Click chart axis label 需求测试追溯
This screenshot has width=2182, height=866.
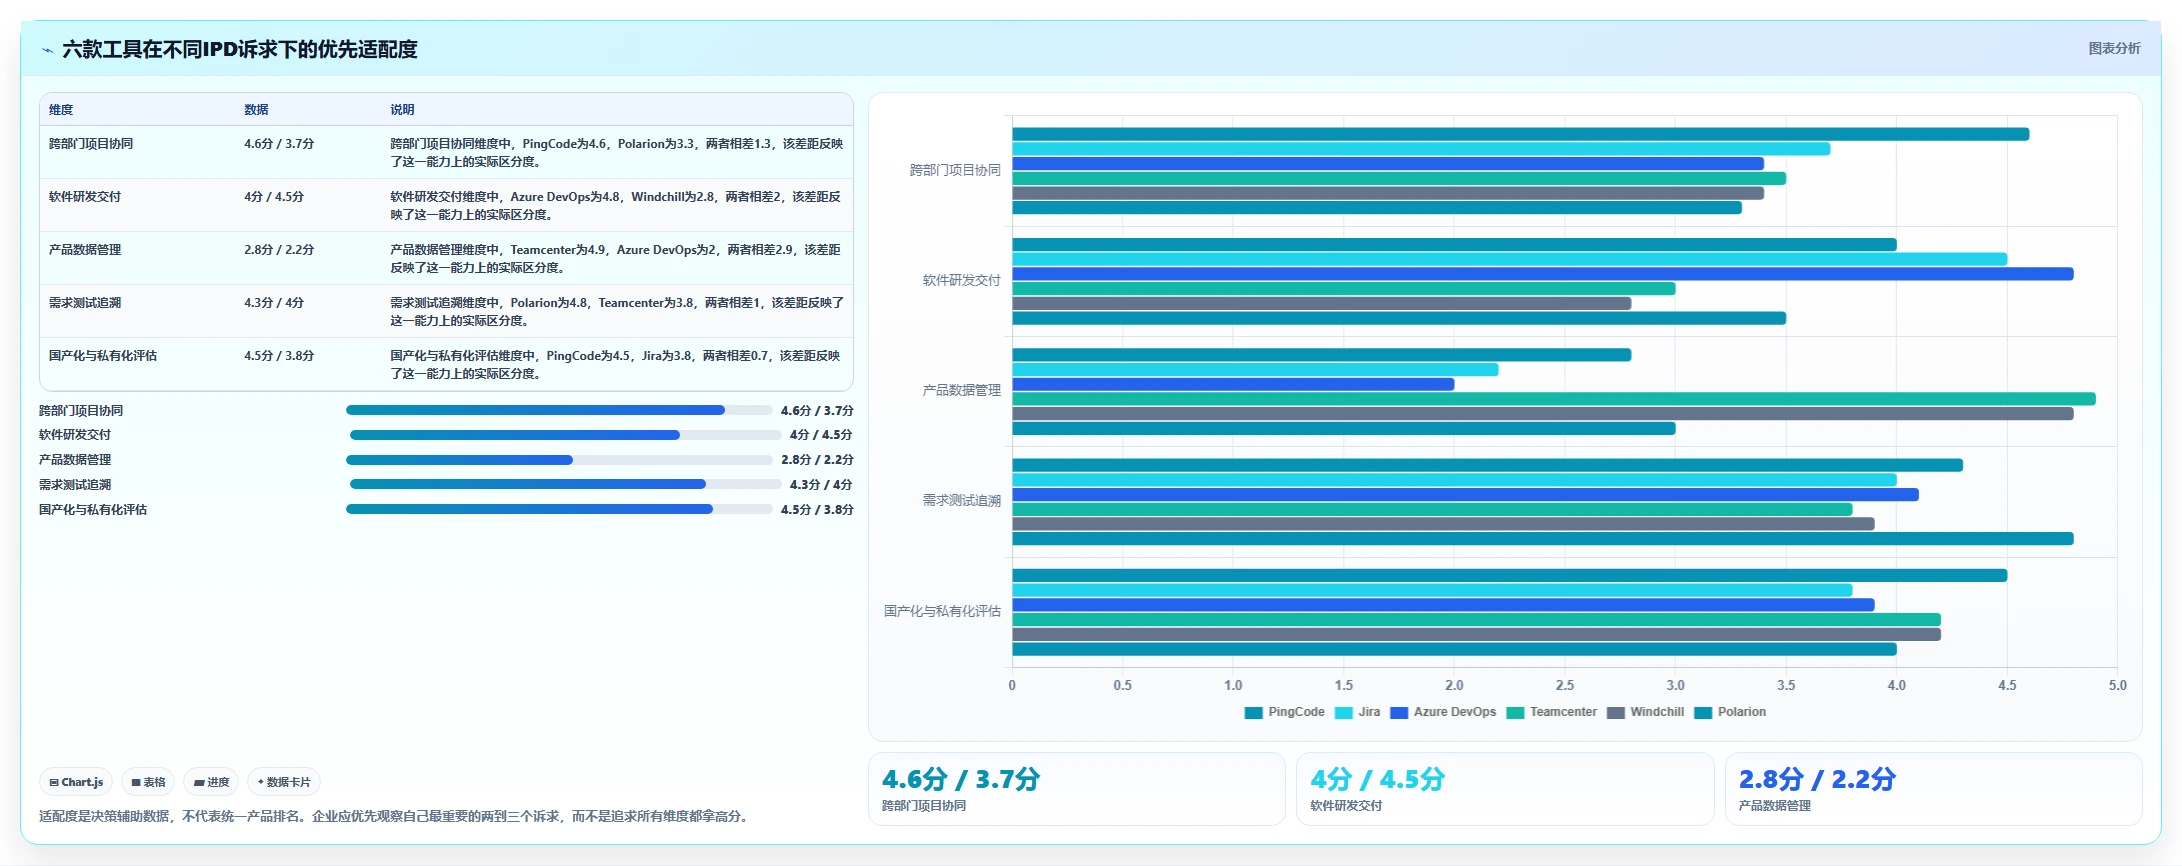pyautogui.click(x=961, y=500)
